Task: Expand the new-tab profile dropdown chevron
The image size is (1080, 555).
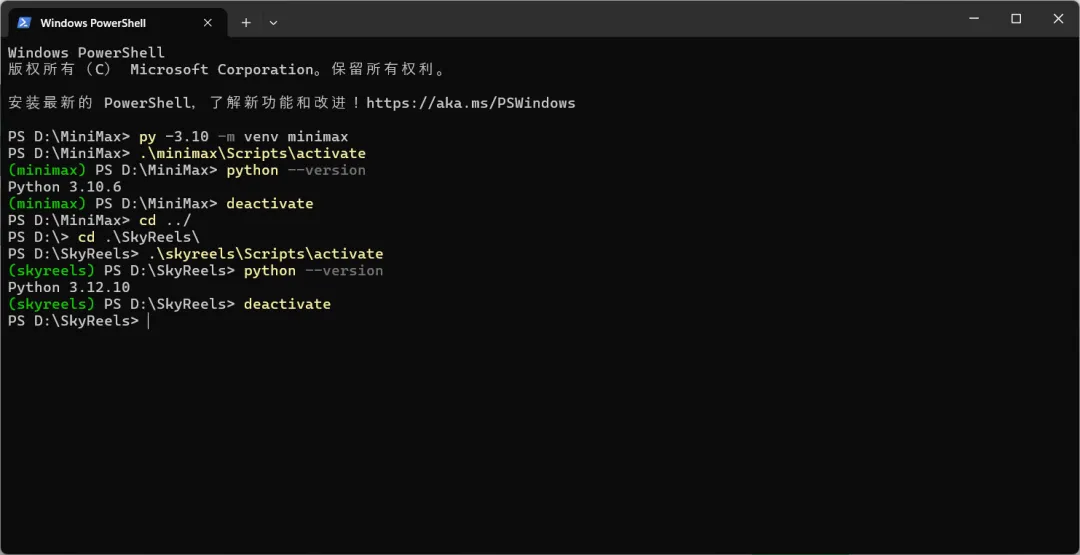Action: [273, 22]
